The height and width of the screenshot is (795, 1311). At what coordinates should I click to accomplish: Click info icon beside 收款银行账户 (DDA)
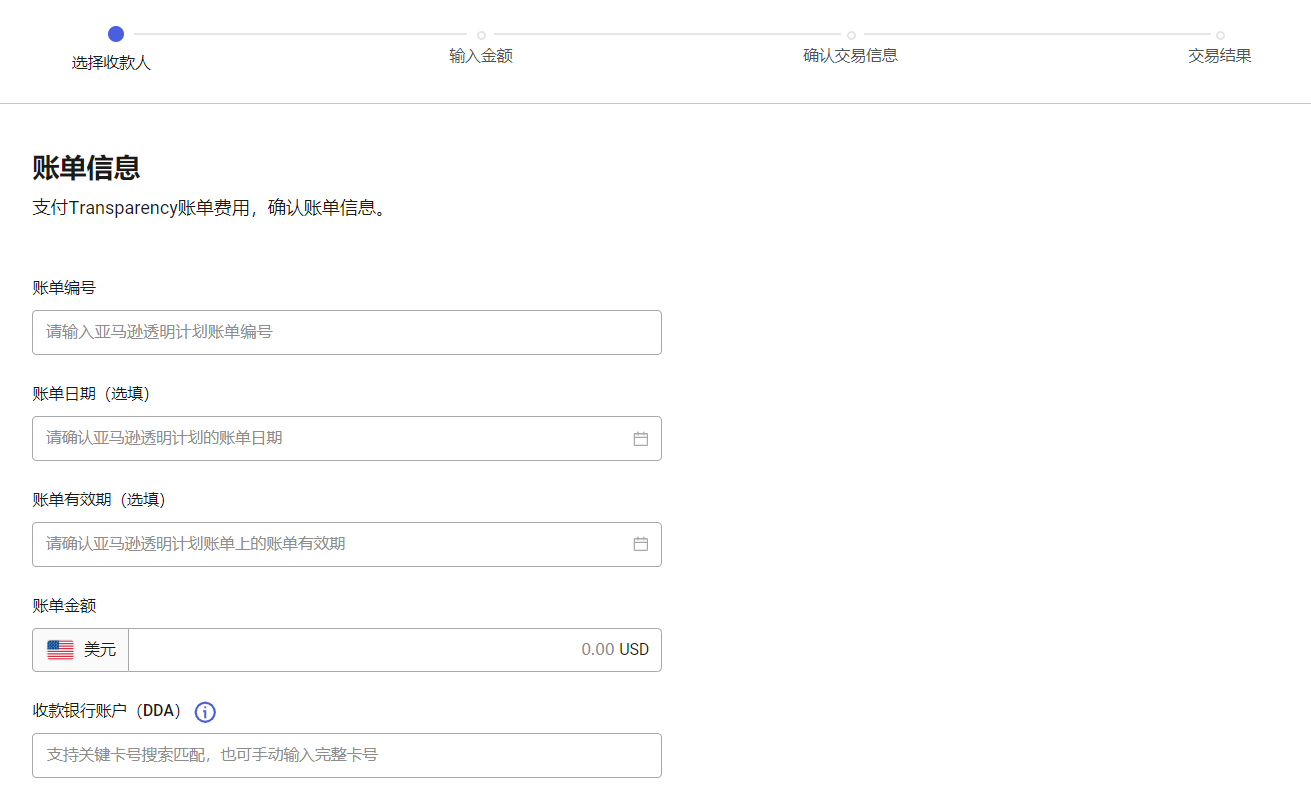coord(205,712)
